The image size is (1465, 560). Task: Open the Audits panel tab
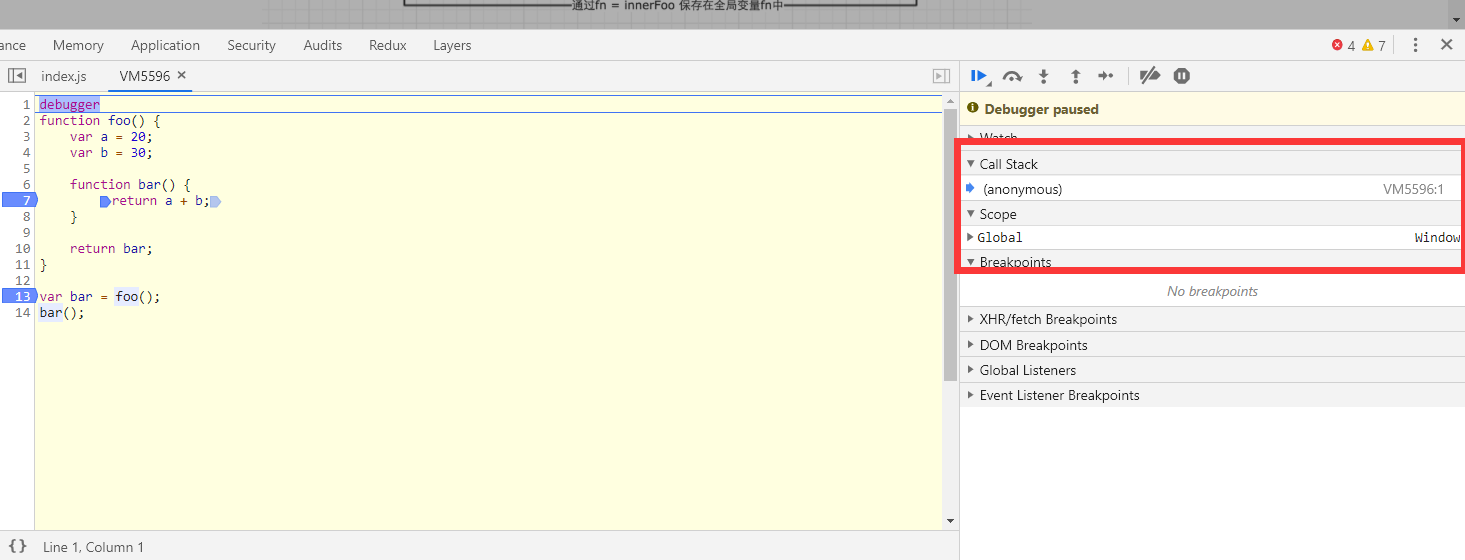click(x=323, y=45)
